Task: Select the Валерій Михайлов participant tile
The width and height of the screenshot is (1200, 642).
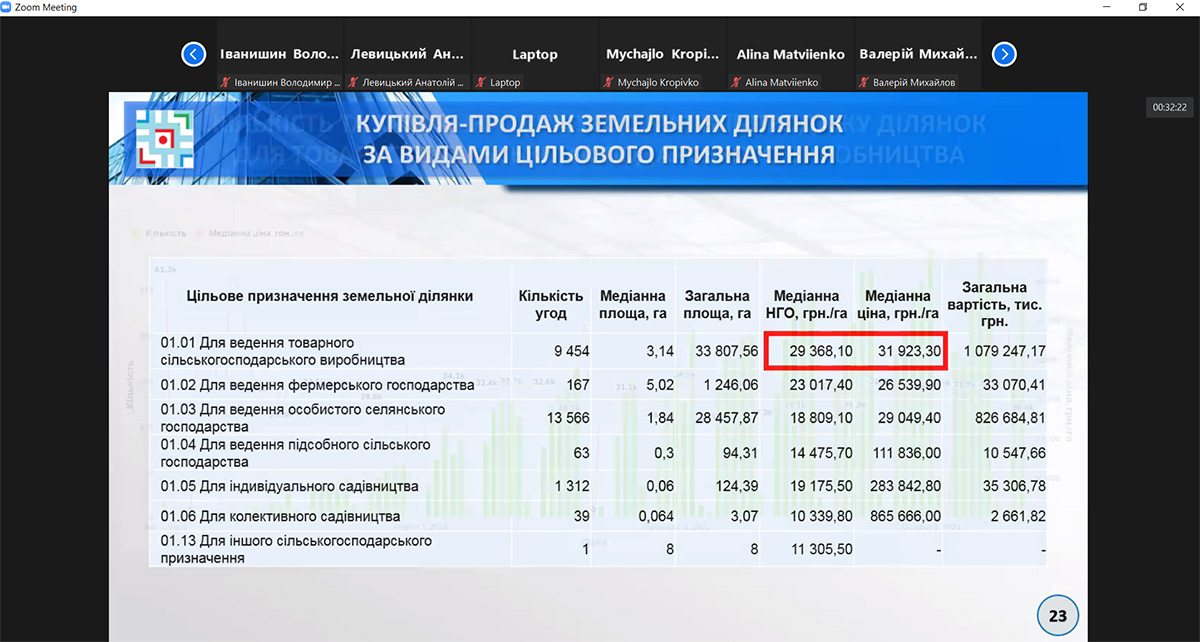Action: click(918, 54)
